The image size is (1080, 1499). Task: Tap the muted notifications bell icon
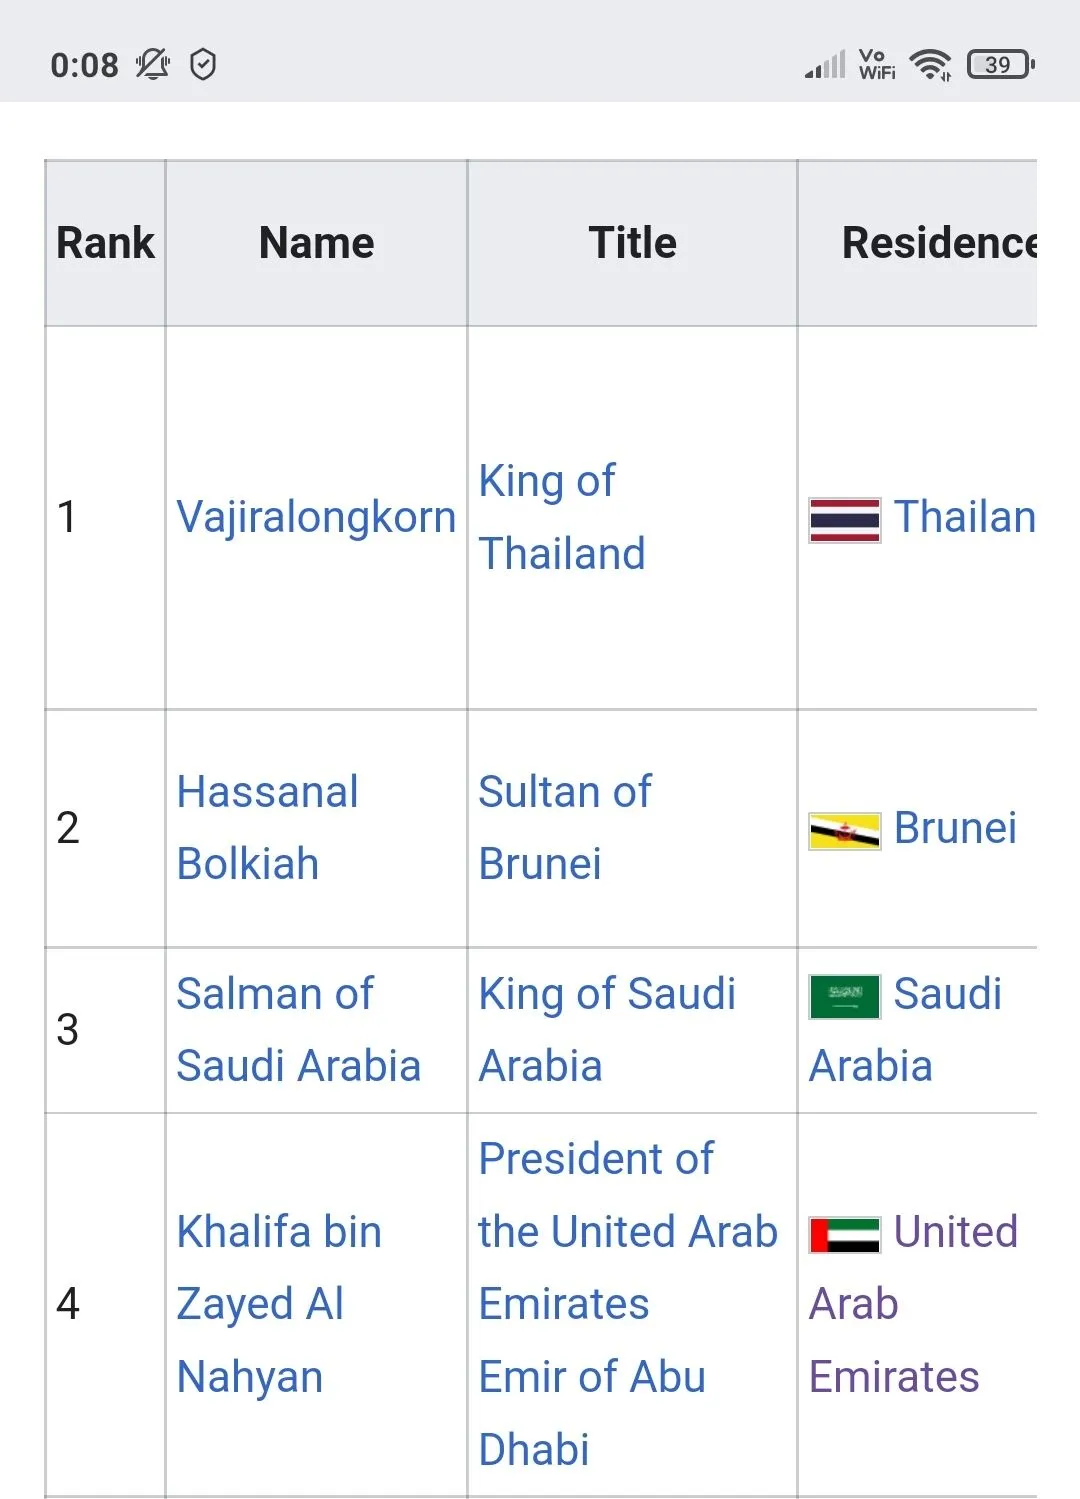coord(153,65)
